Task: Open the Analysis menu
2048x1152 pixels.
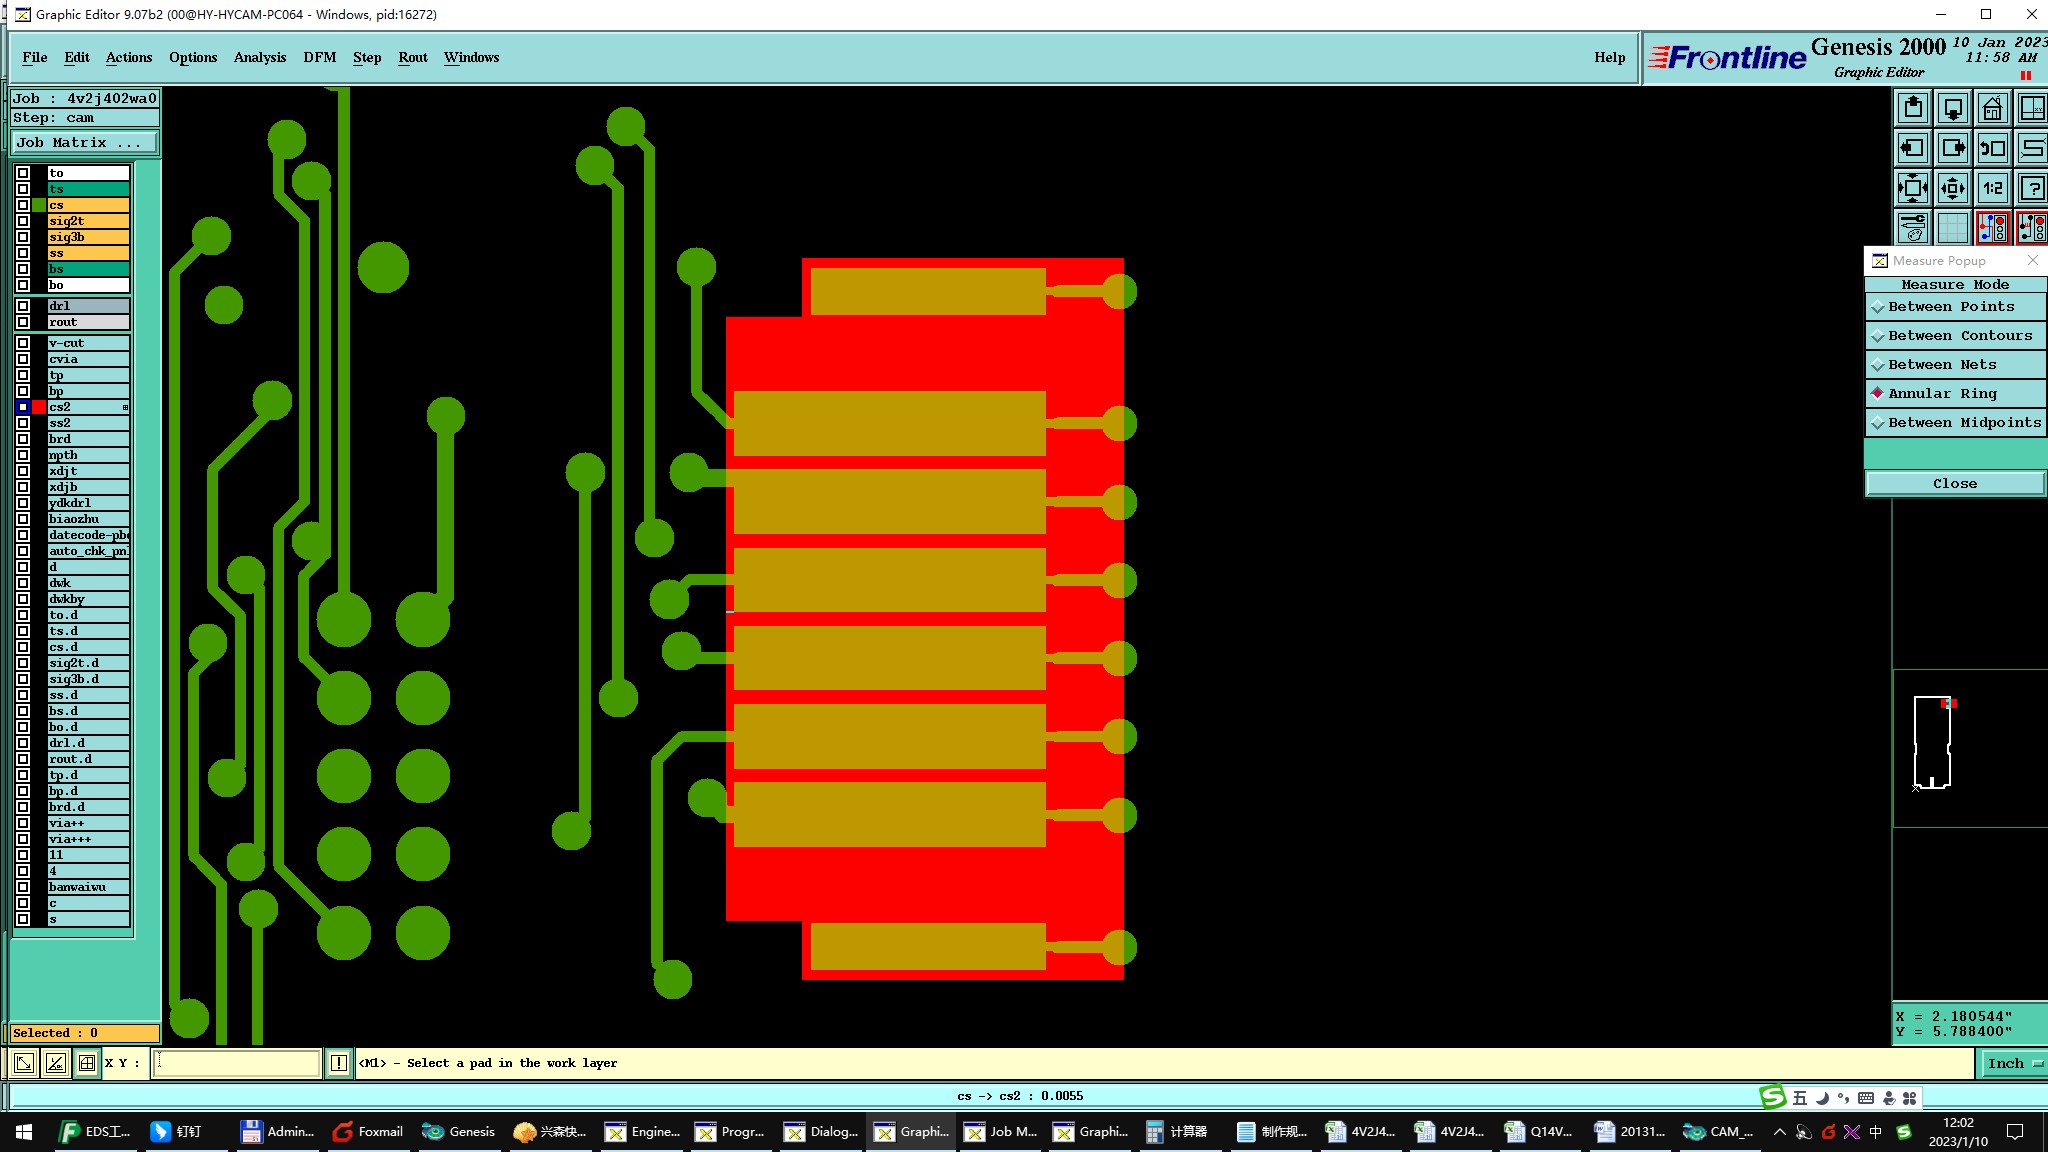Action: (x=259, y=57)
